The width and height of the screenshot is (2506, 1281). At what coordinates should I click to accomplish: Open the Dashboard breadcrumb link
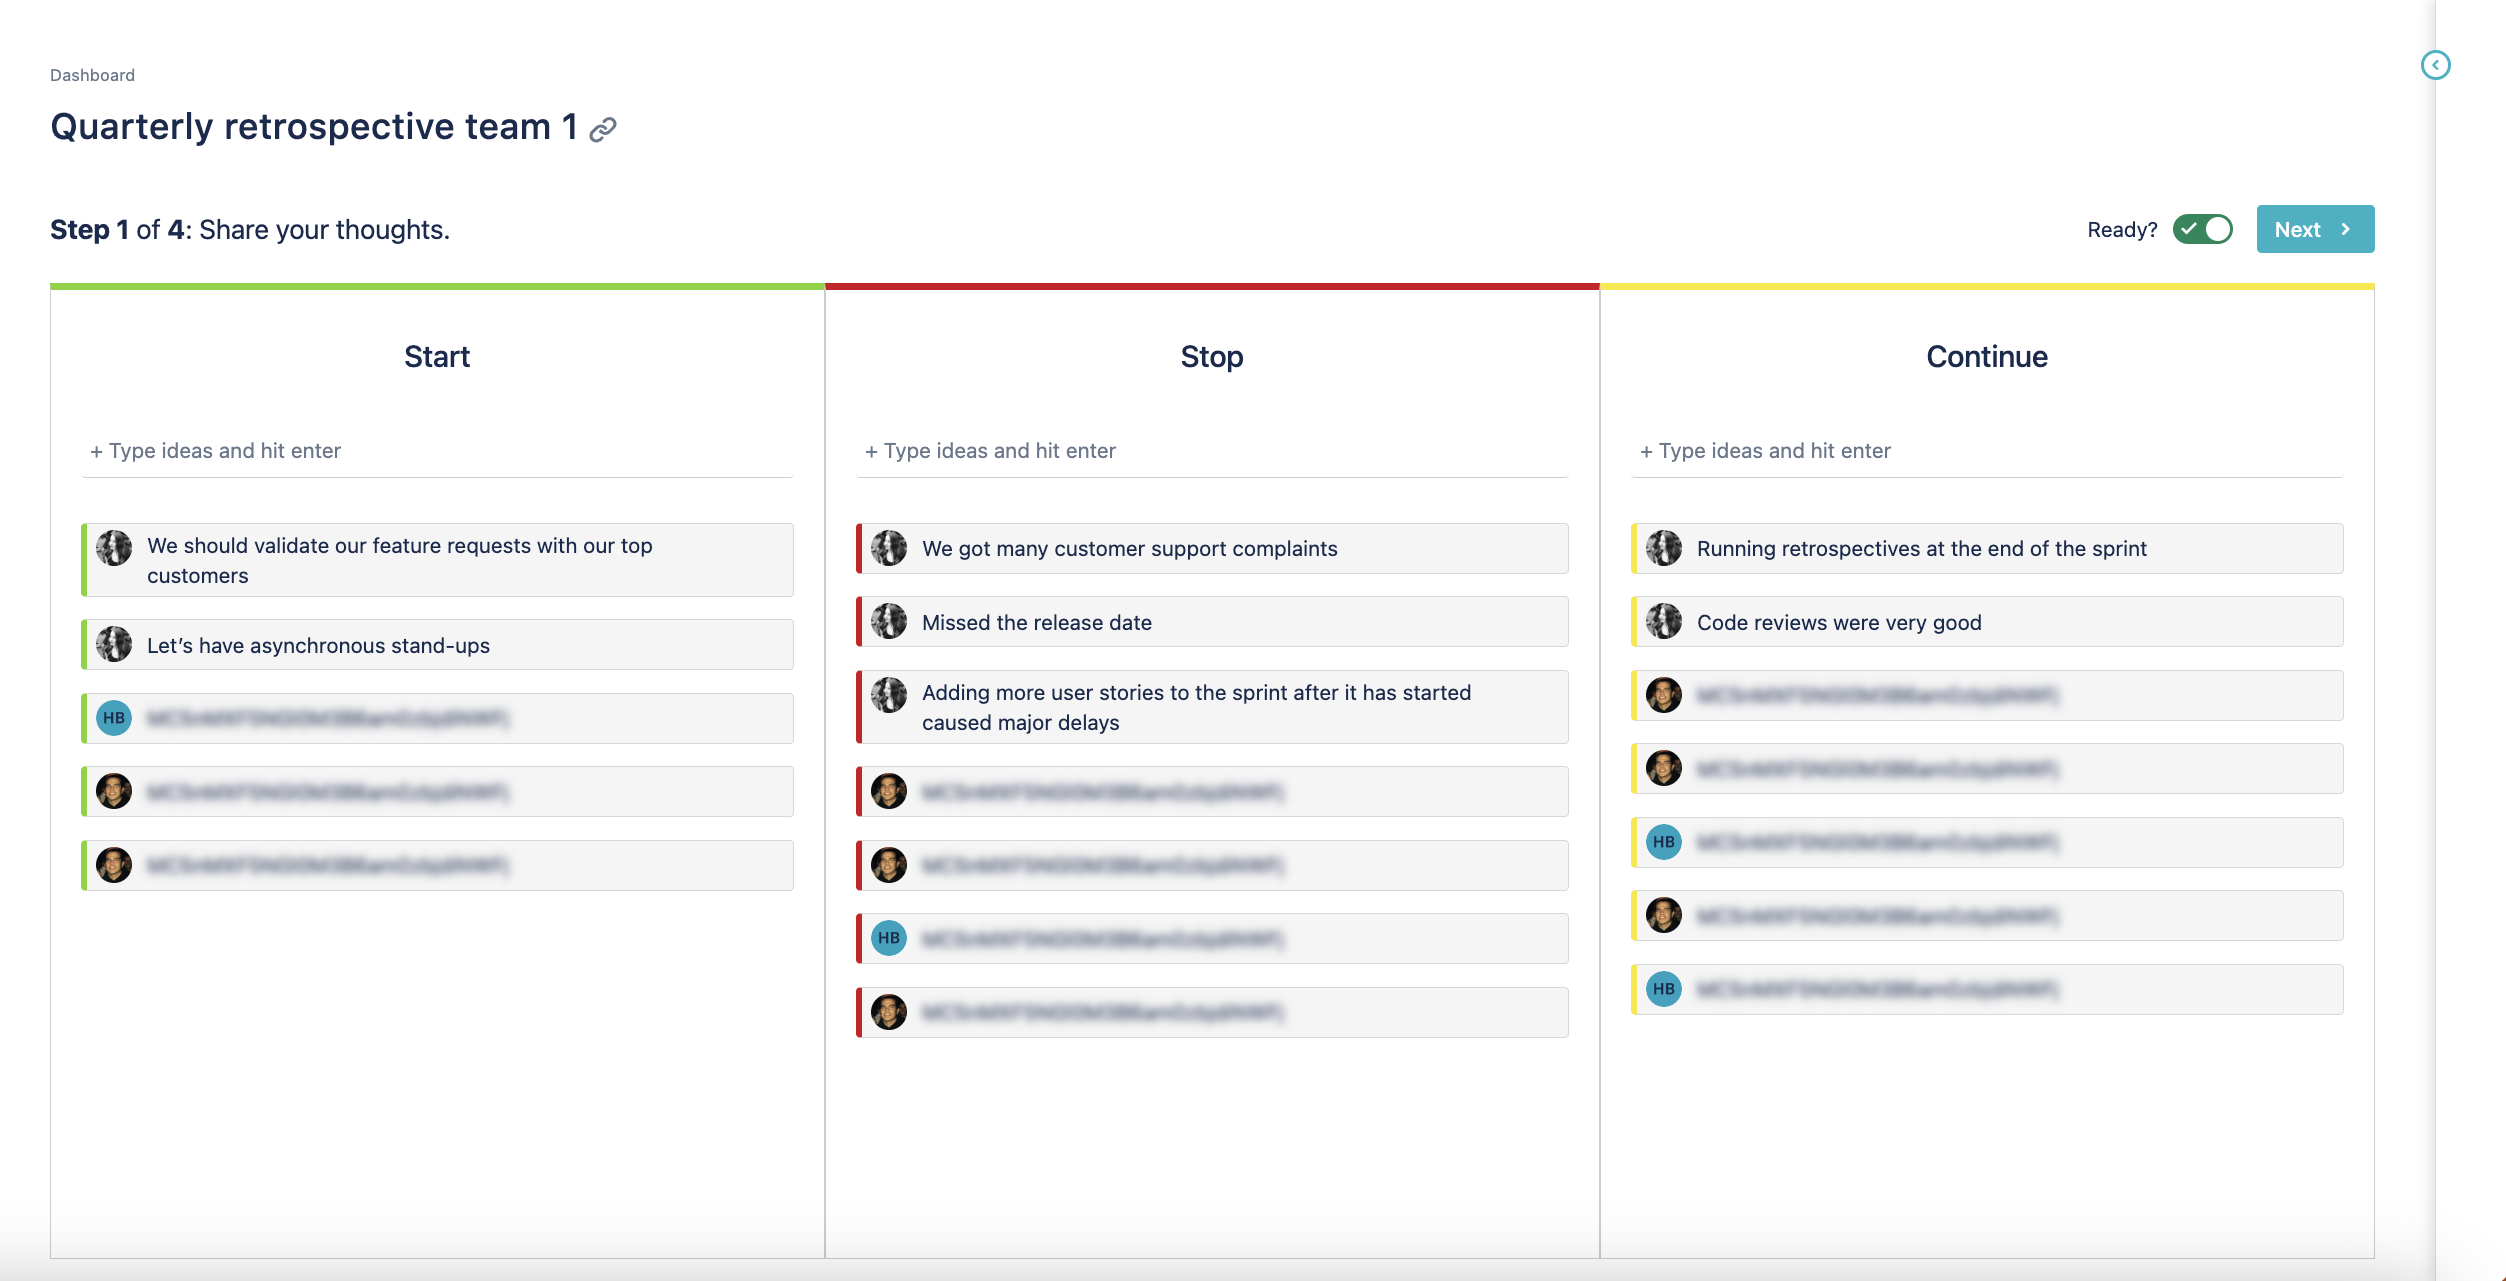tap(92, 75)
